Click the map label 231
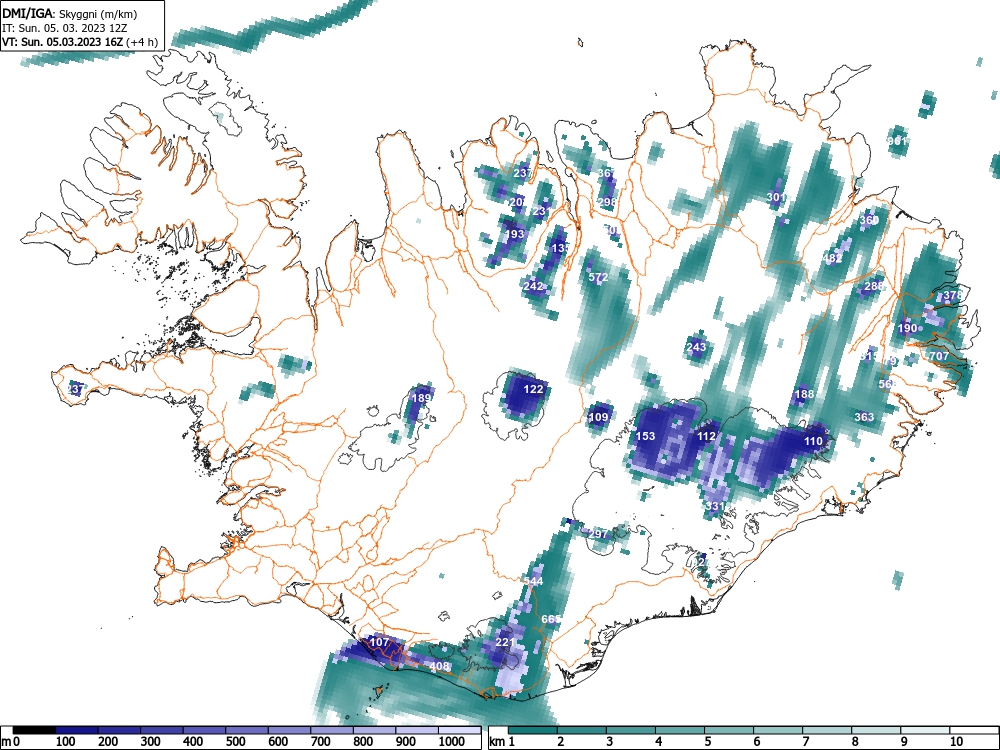The image size is (1000, 750). pos(542,212)
